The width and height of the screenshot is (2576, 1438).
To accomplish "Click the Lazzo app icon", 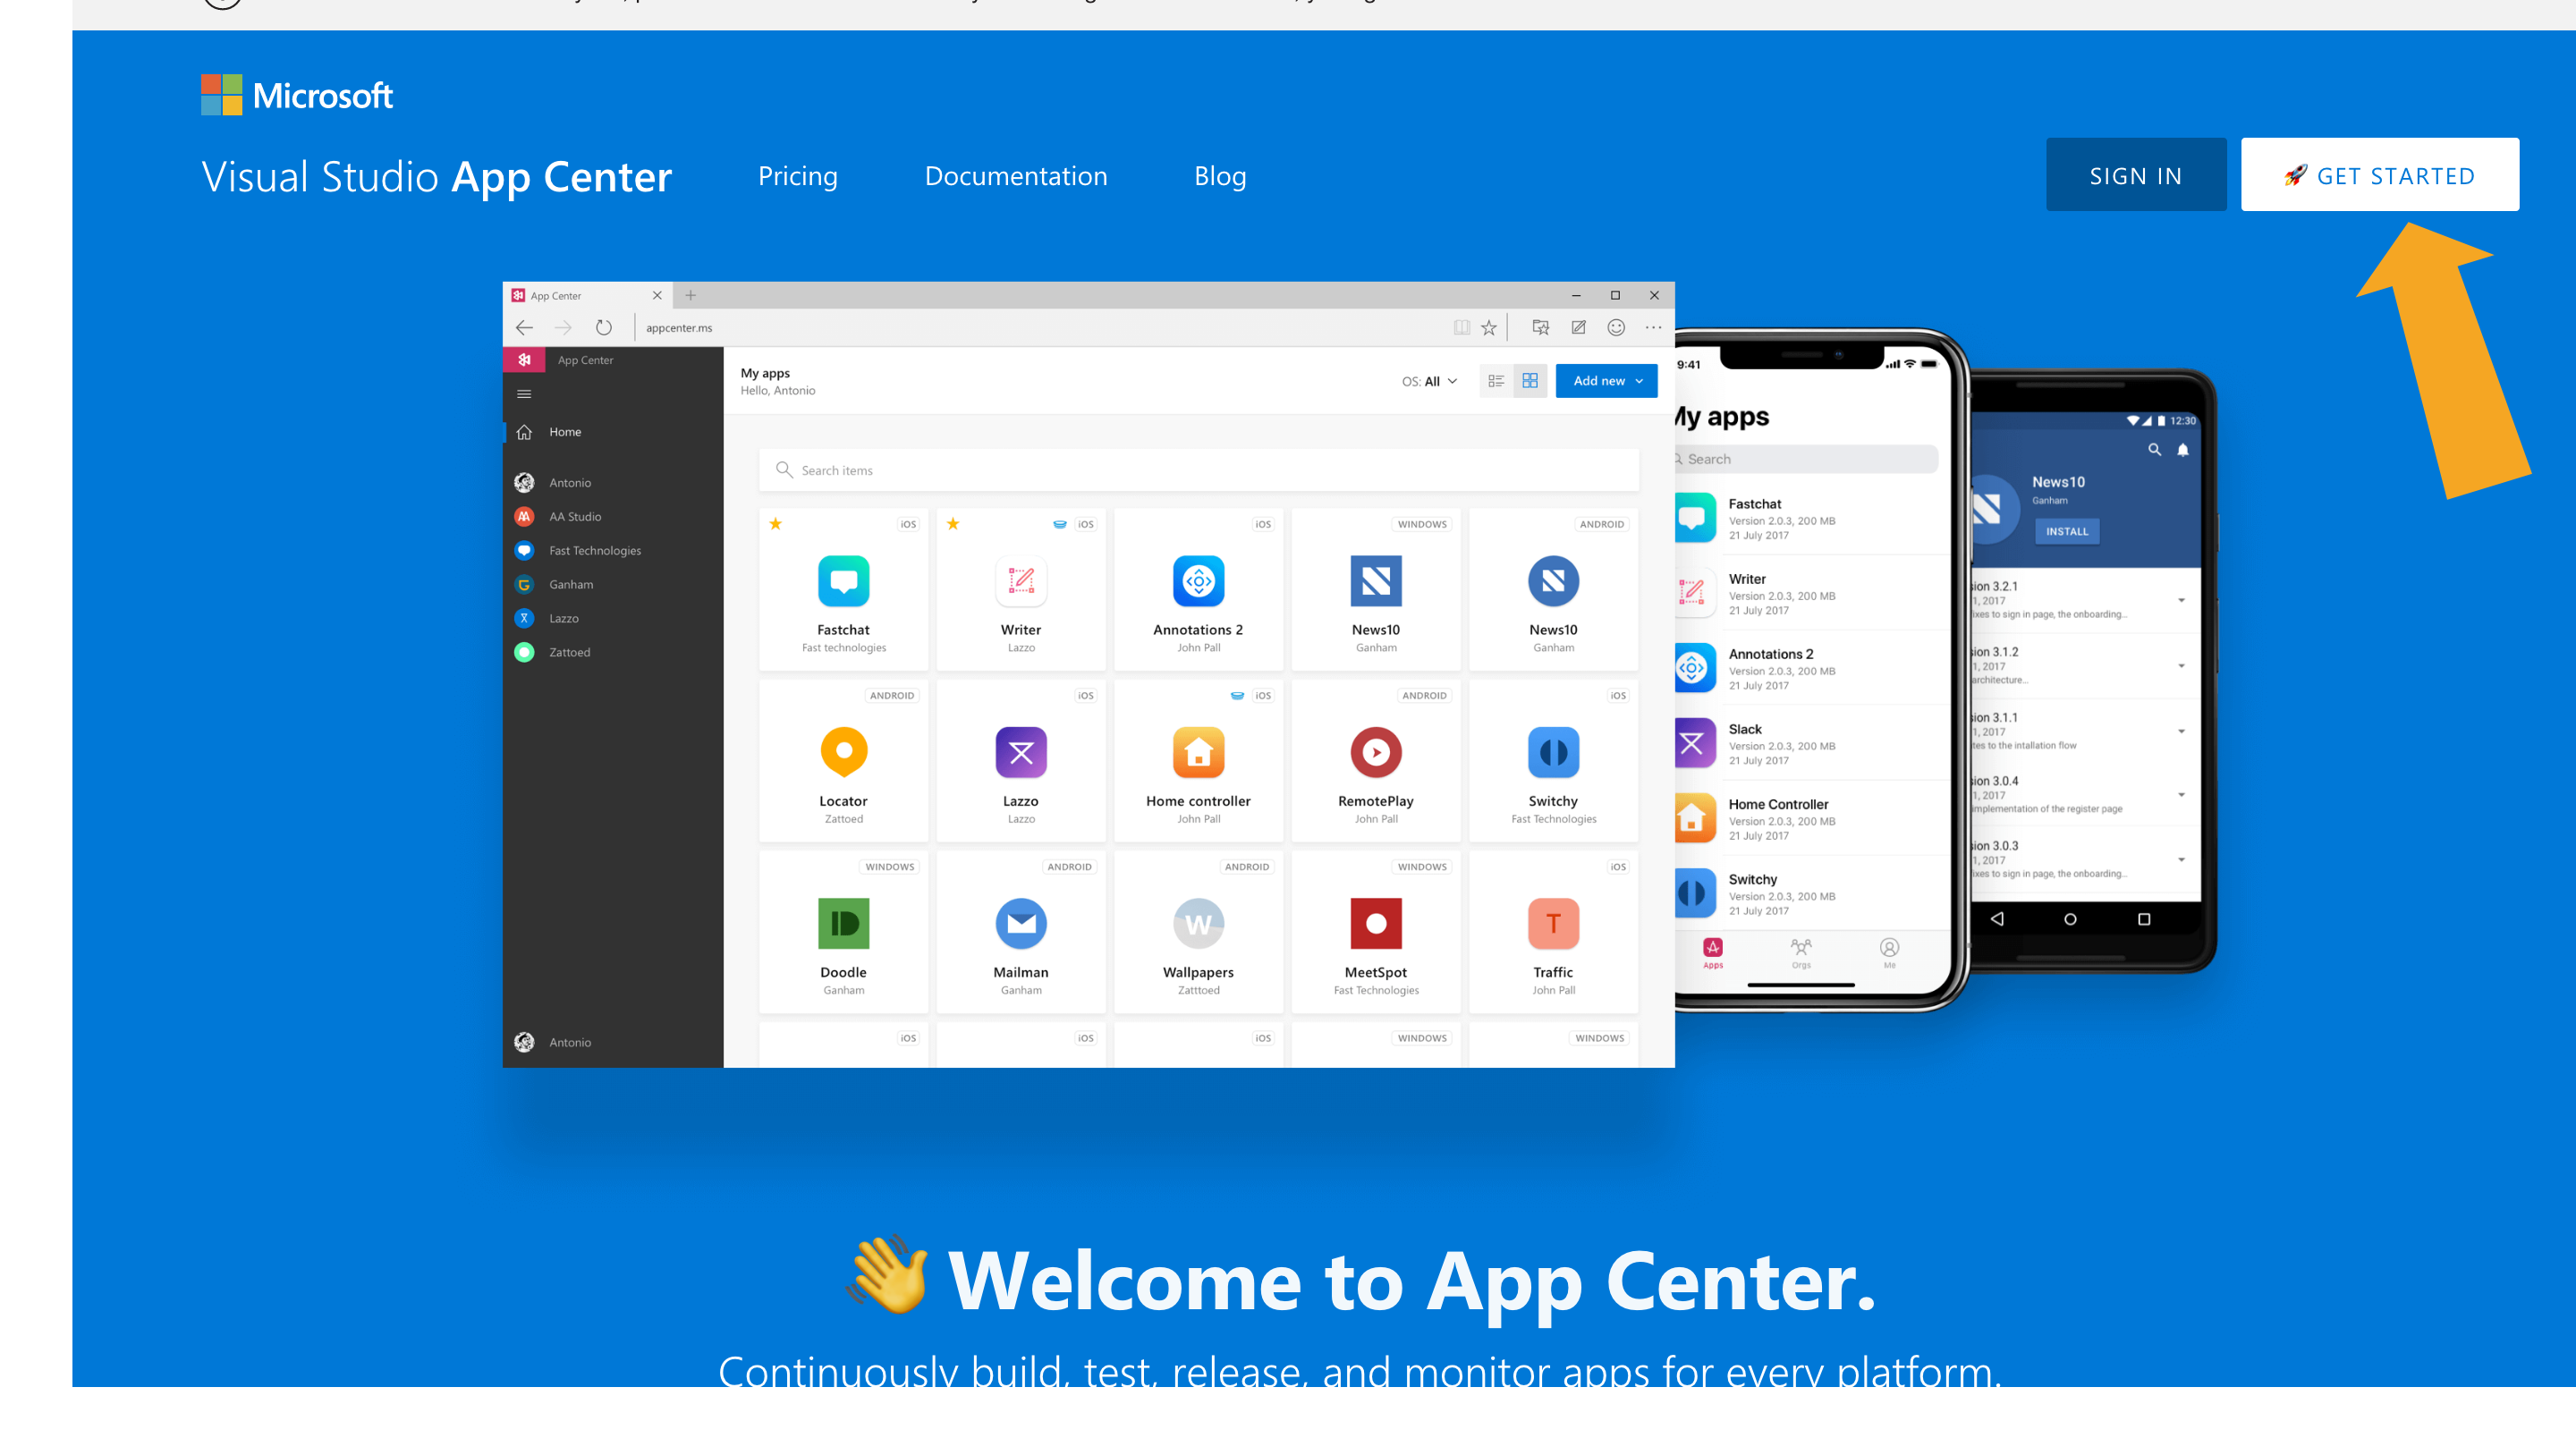I will pyautogui.click(x=1019, y=752).
